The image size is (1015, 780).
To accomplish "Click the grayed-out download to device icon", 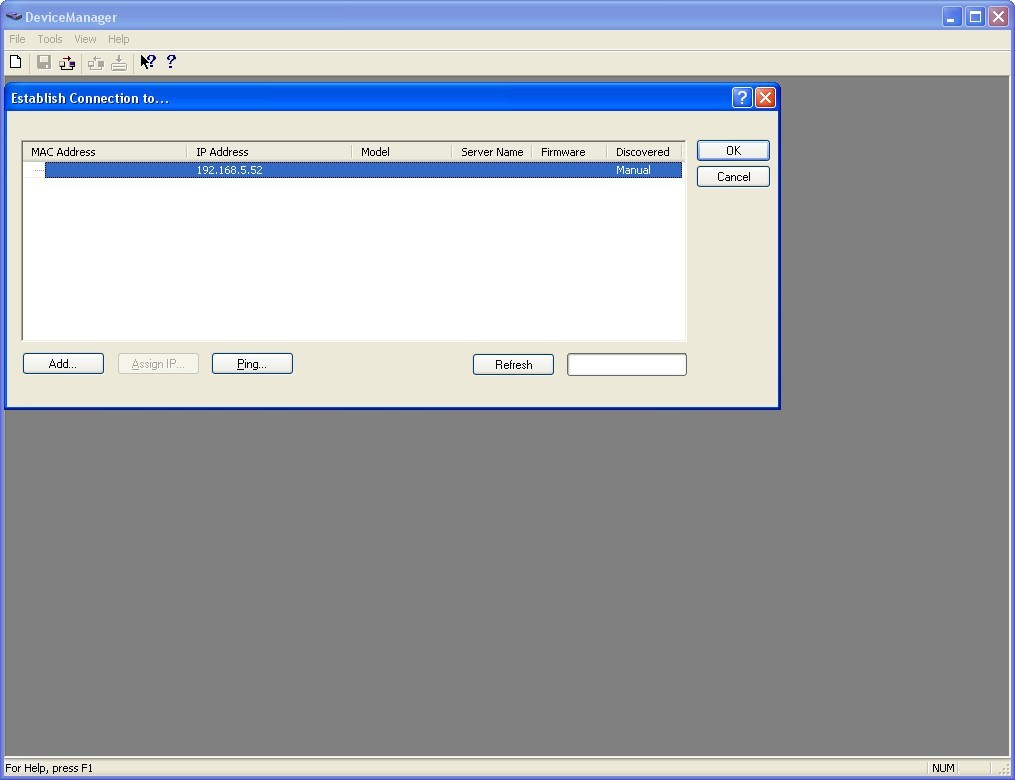I will coord(119,62).
